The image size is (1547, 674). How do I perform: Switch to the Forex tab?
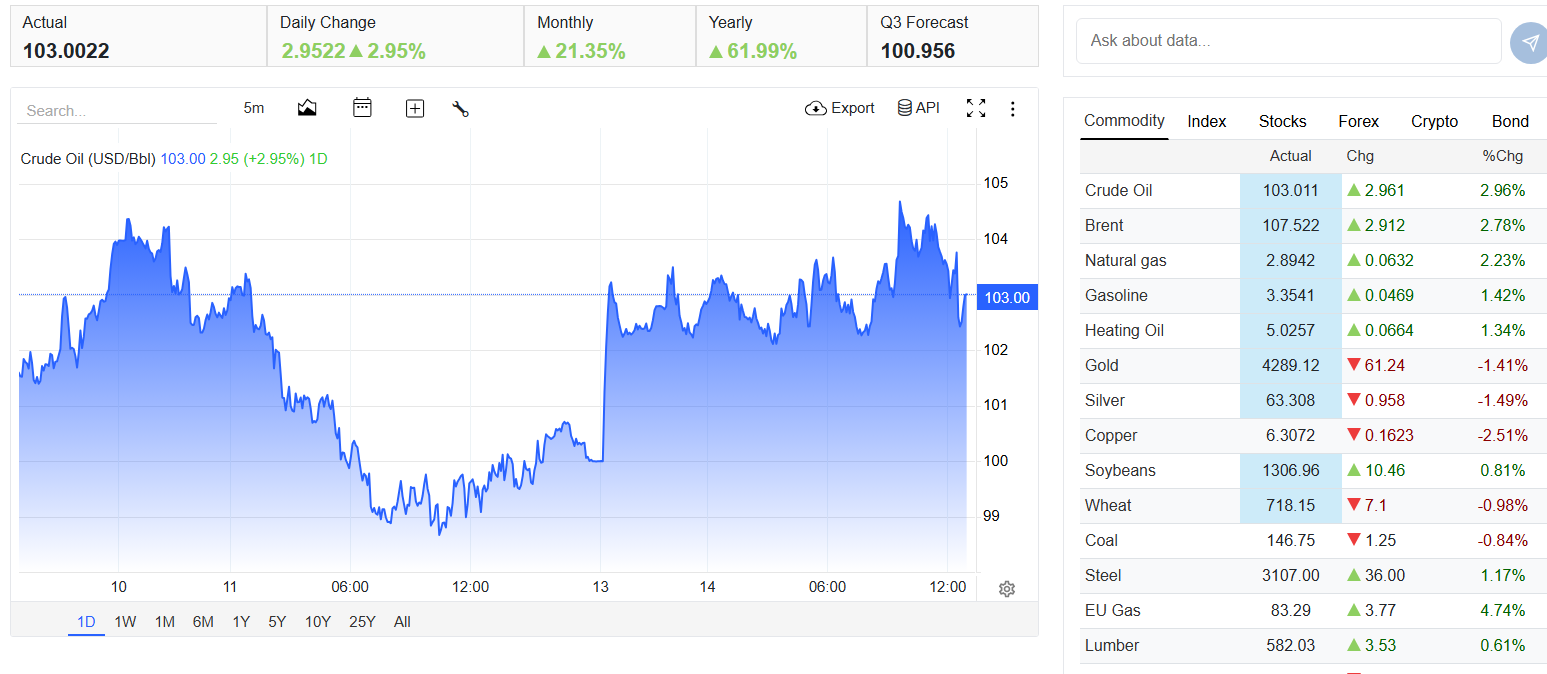coord(1358,121)
